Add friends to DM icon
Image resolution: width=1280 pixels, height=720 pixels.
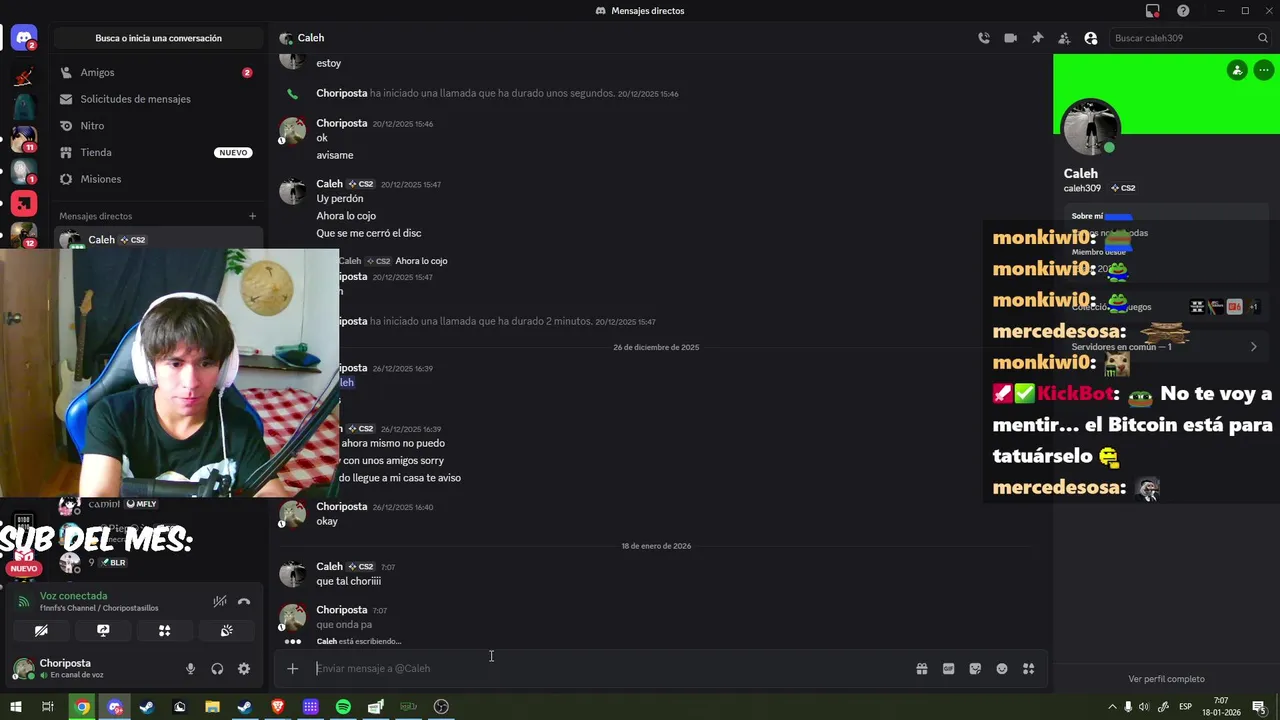(x=1064, y=38)
